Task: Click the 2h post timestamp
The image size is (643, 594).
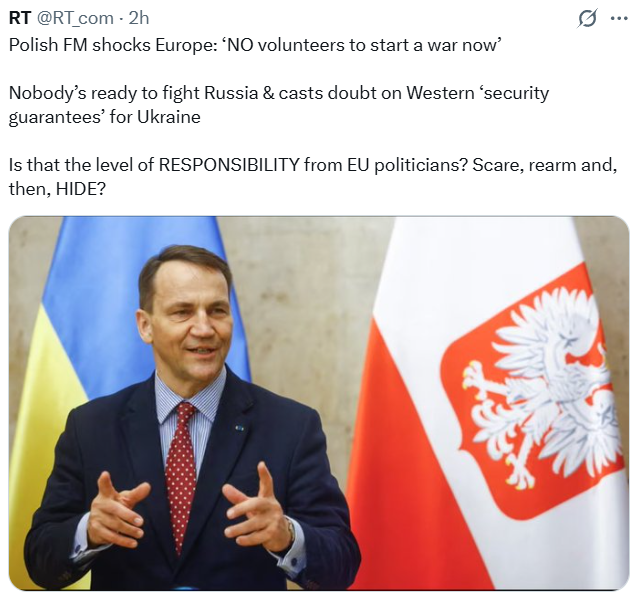Action: pyautogui.click(x=139, y=18)
